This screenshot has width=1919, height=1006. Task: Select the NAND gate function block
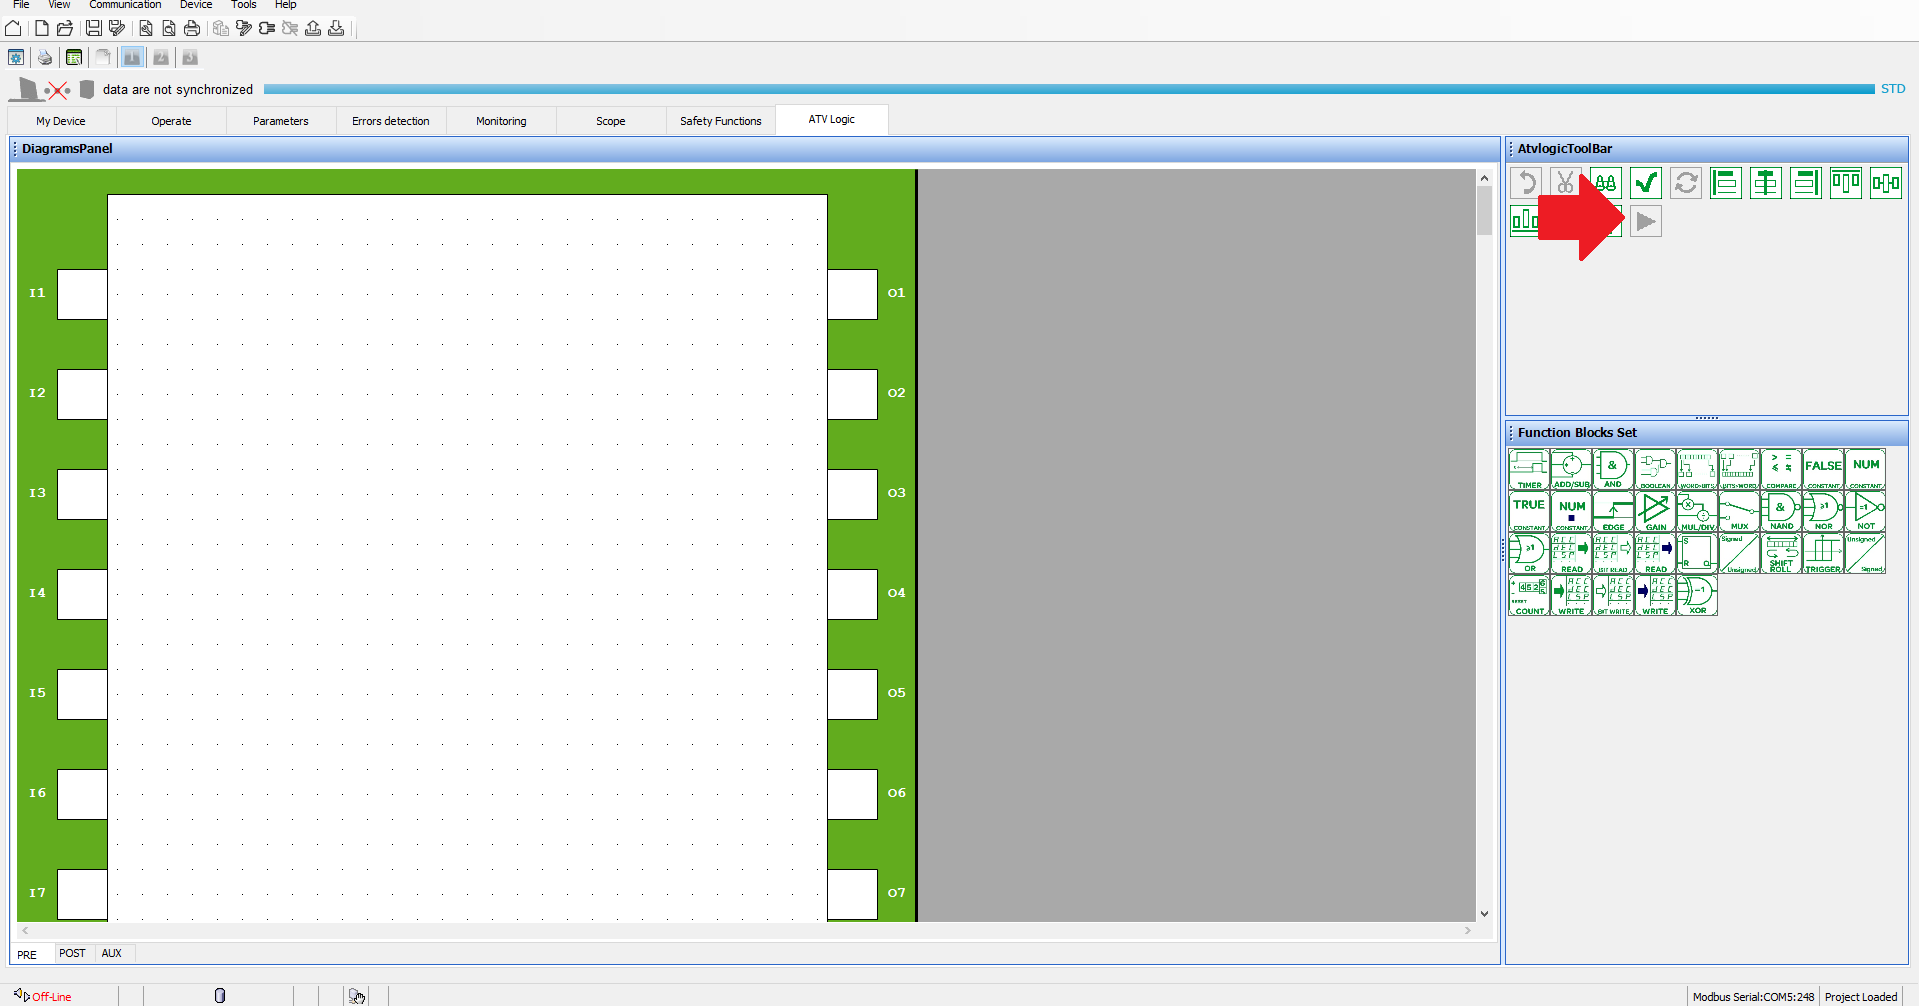[x=1781, y=511]
